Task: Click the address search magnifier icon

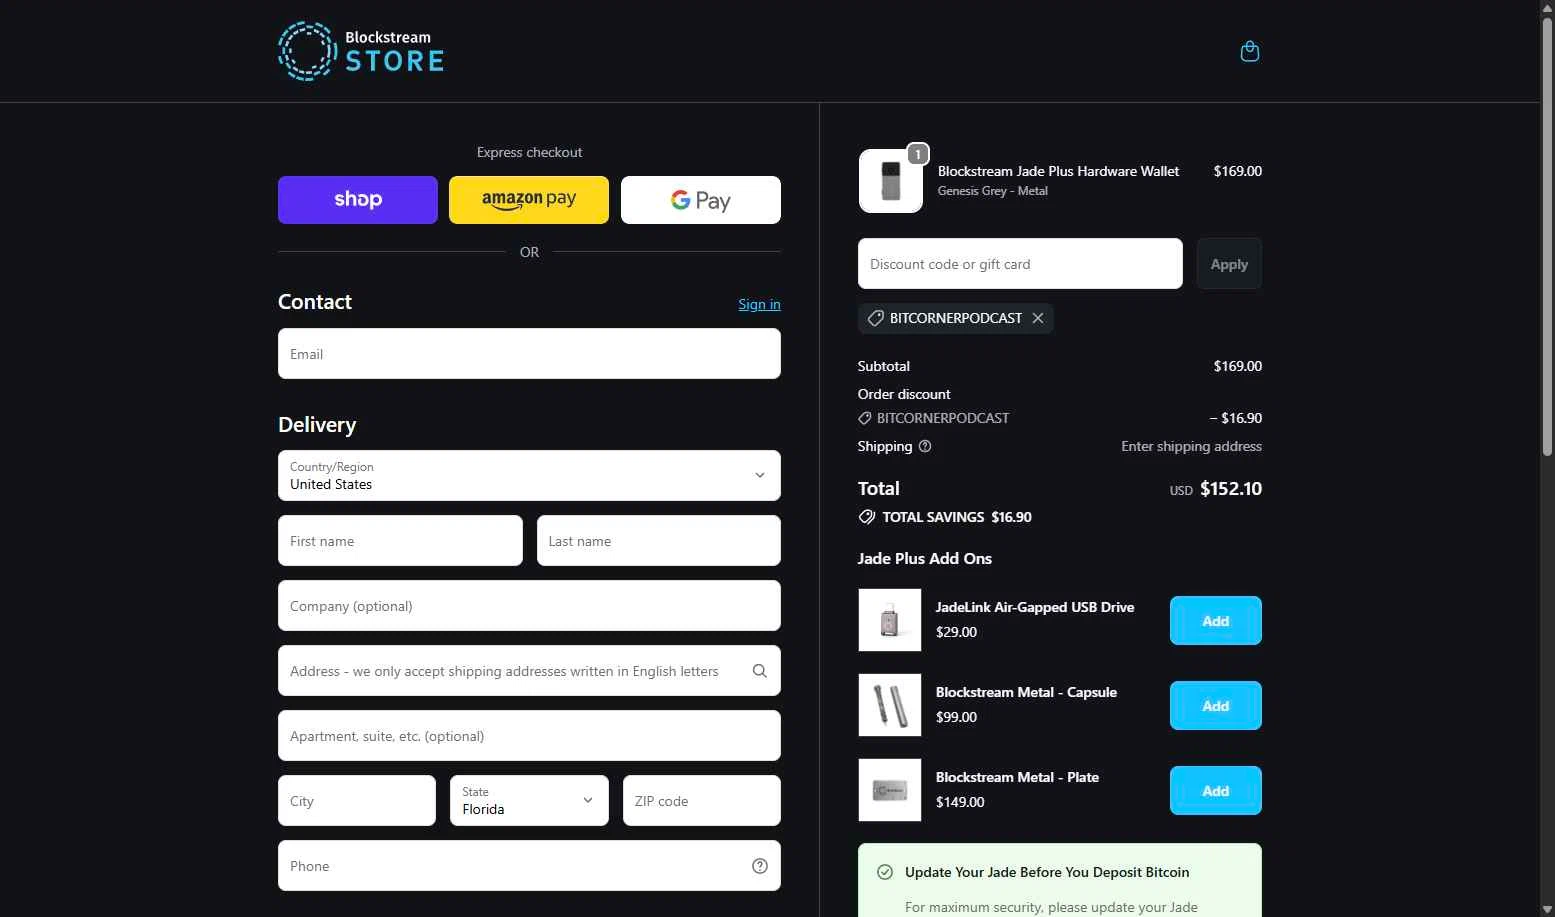Action: click(760, 671)
